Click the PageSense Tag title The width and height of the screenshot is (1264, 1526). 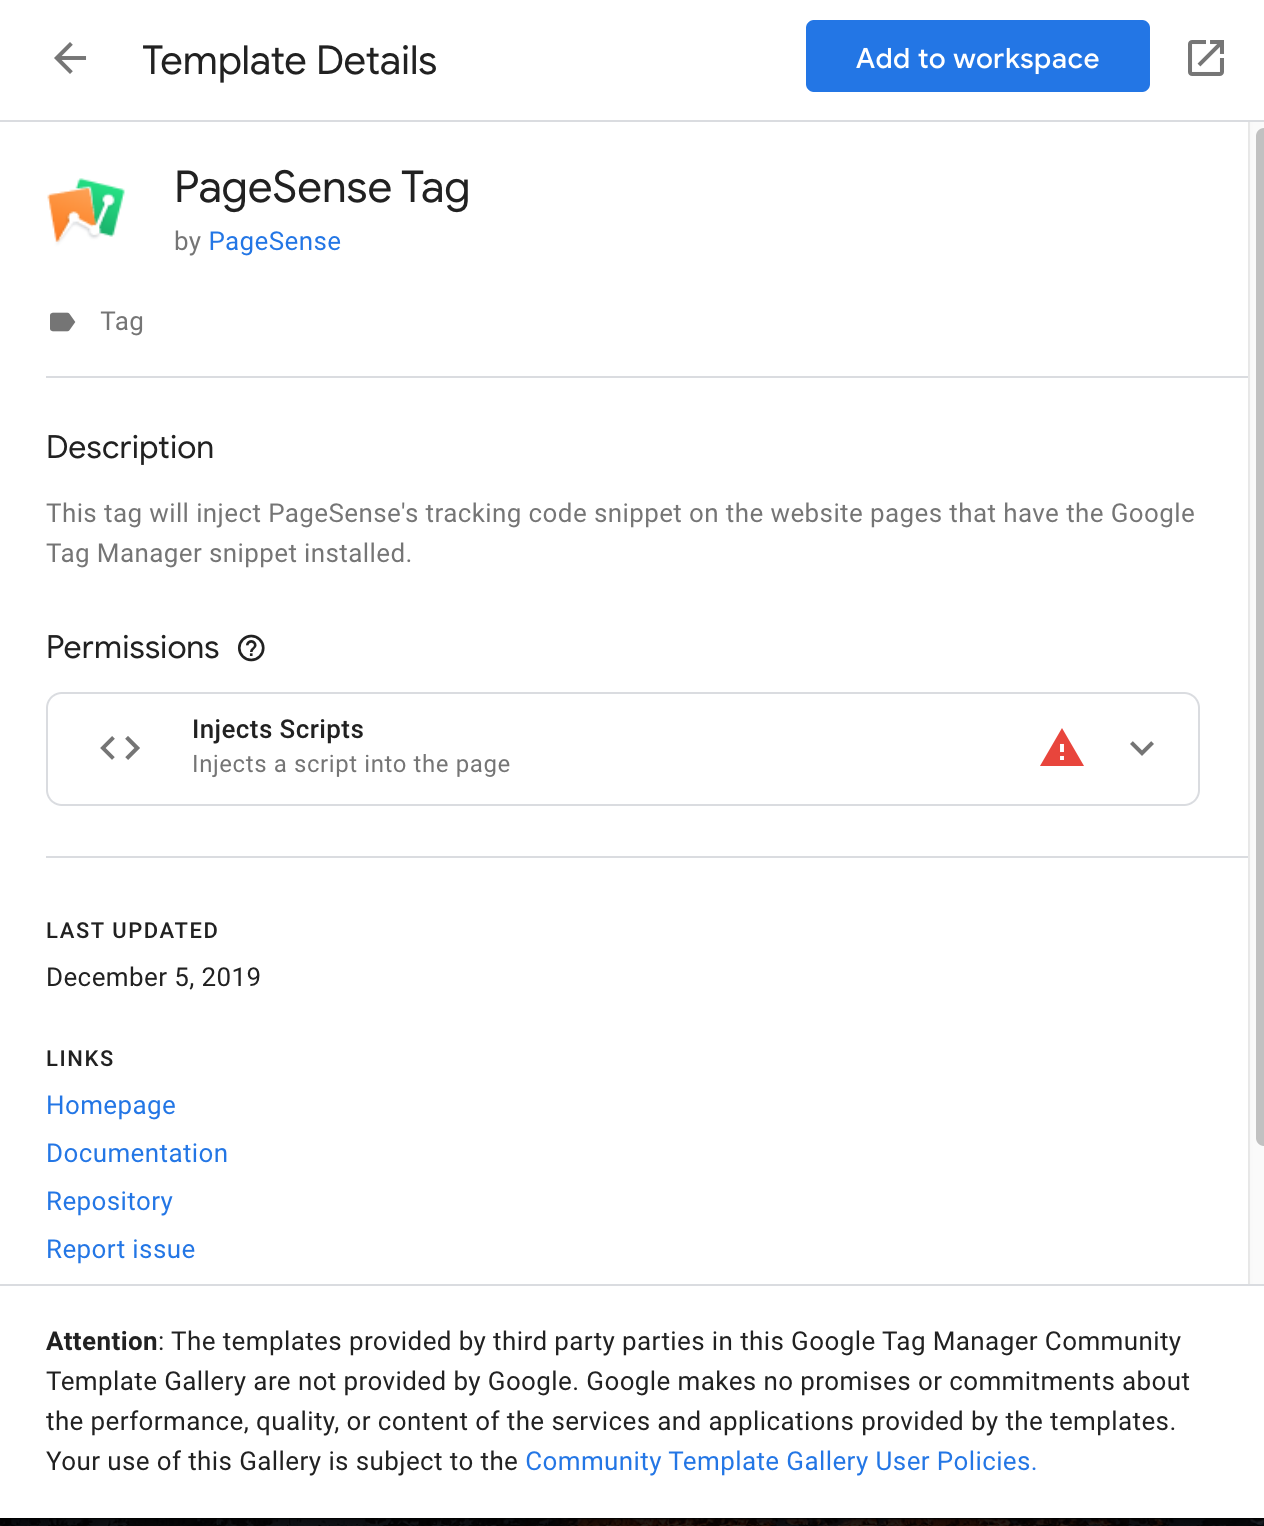322,188
